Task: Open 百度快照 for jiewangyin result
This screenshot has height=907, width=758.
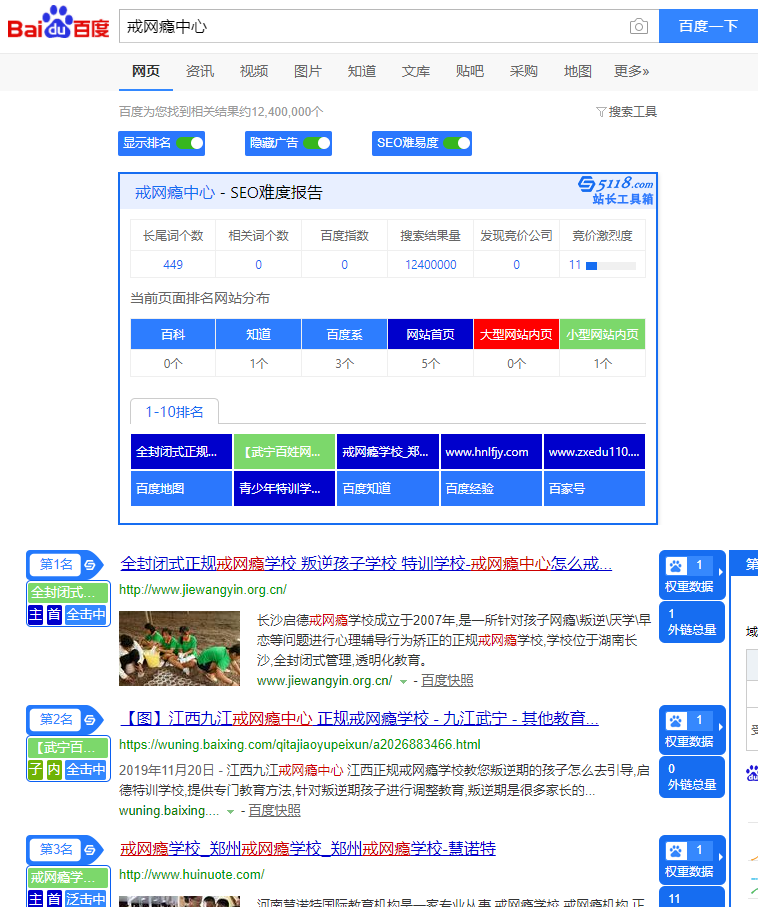Action: [447, 680]
